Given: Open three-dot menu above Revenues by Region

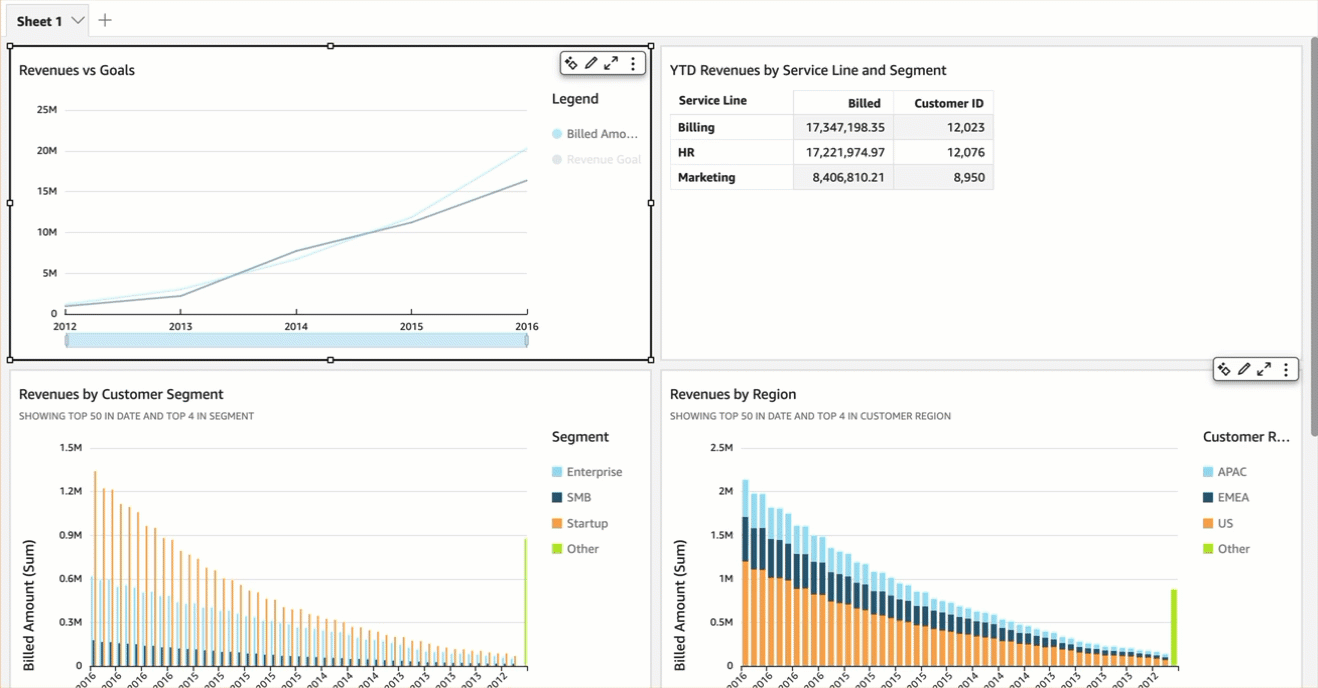Looking at the screenshot, I should pyautogui.click(x=1286, y=369).
